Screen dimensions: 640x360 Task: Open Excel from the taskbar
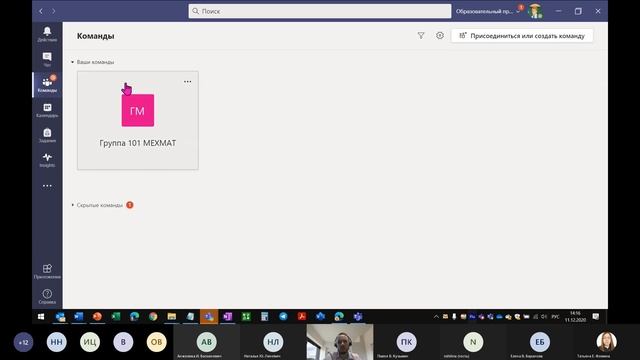coord(116,317)
